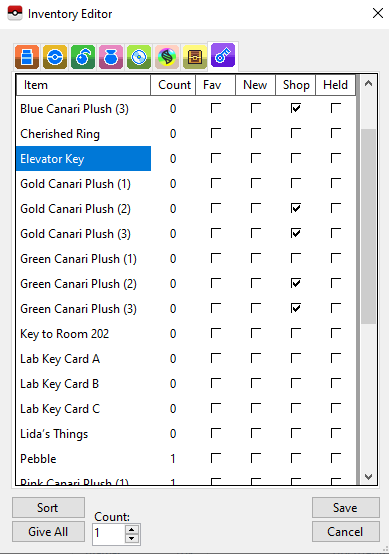The height and width of the screenshot is (554, 389).
Task: Open the pink pouch bag tab
Action: tap(111, 57)
